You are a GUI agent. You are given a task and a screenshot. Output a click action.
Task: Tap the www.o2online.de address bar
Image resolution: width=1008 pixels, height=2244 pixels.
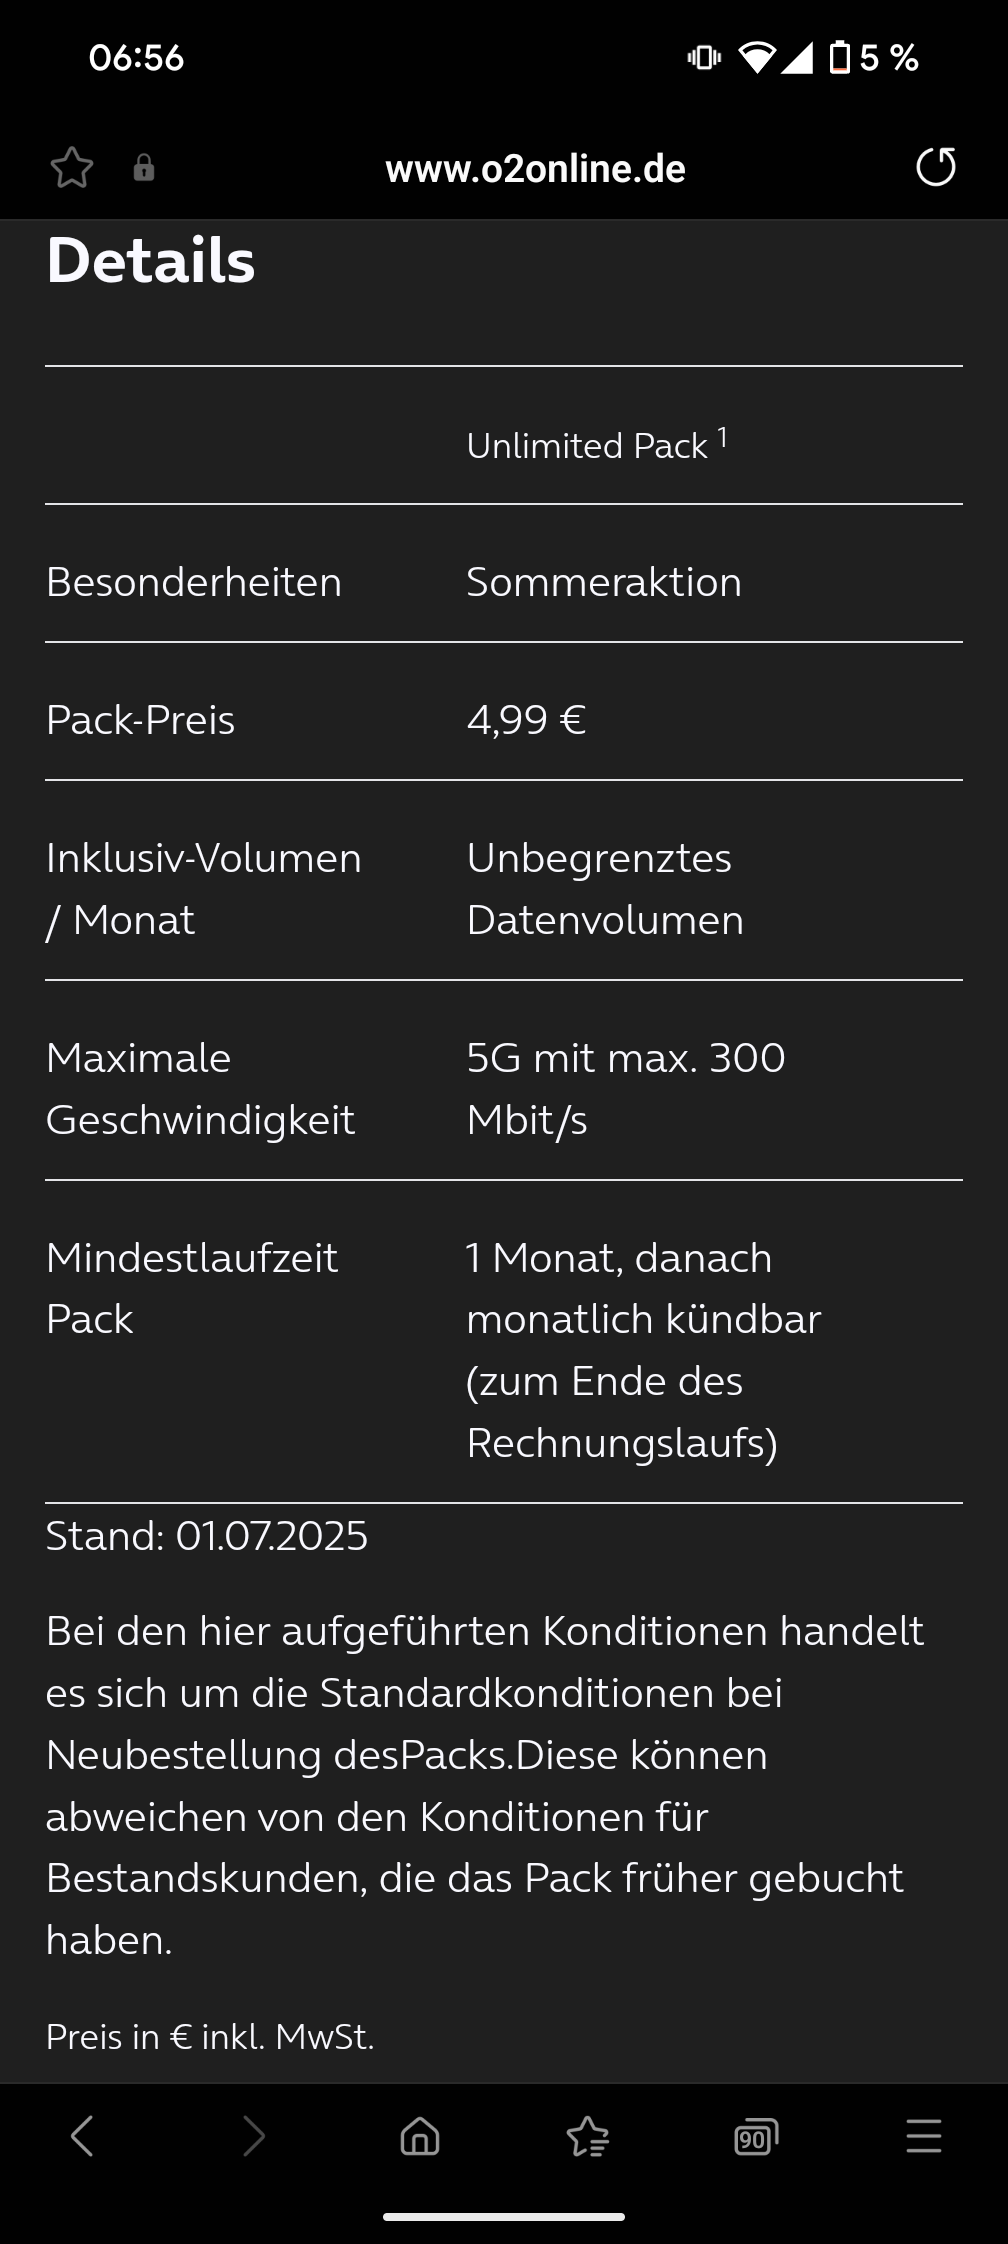[535, 169]
